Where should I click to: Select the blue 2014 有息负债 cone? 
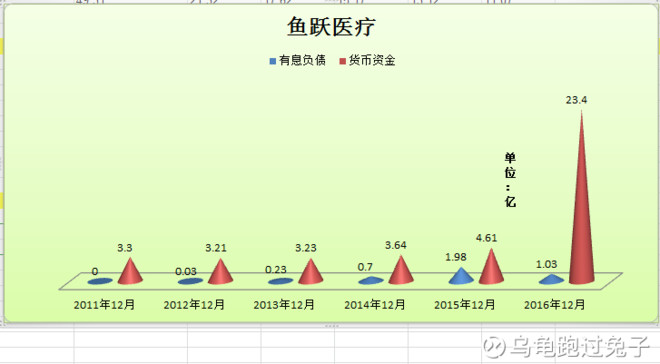tap(371, 281)
